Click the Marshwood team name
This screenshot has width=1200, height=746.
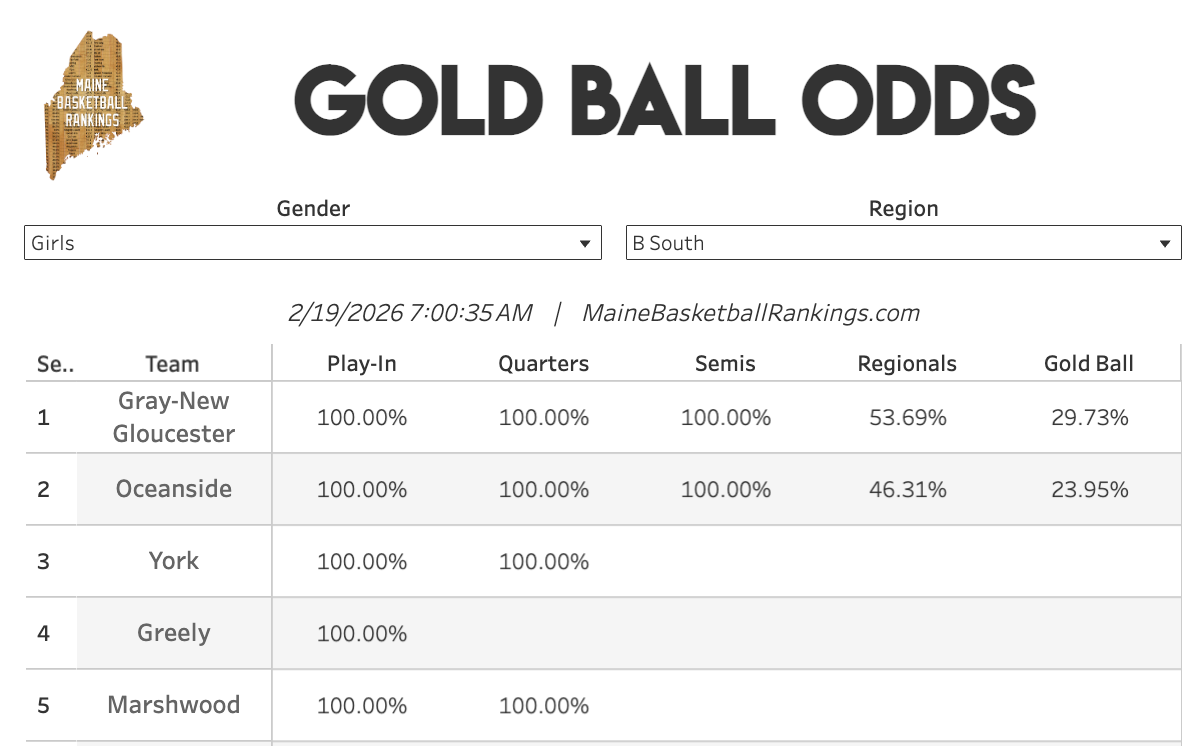point(174,705)
